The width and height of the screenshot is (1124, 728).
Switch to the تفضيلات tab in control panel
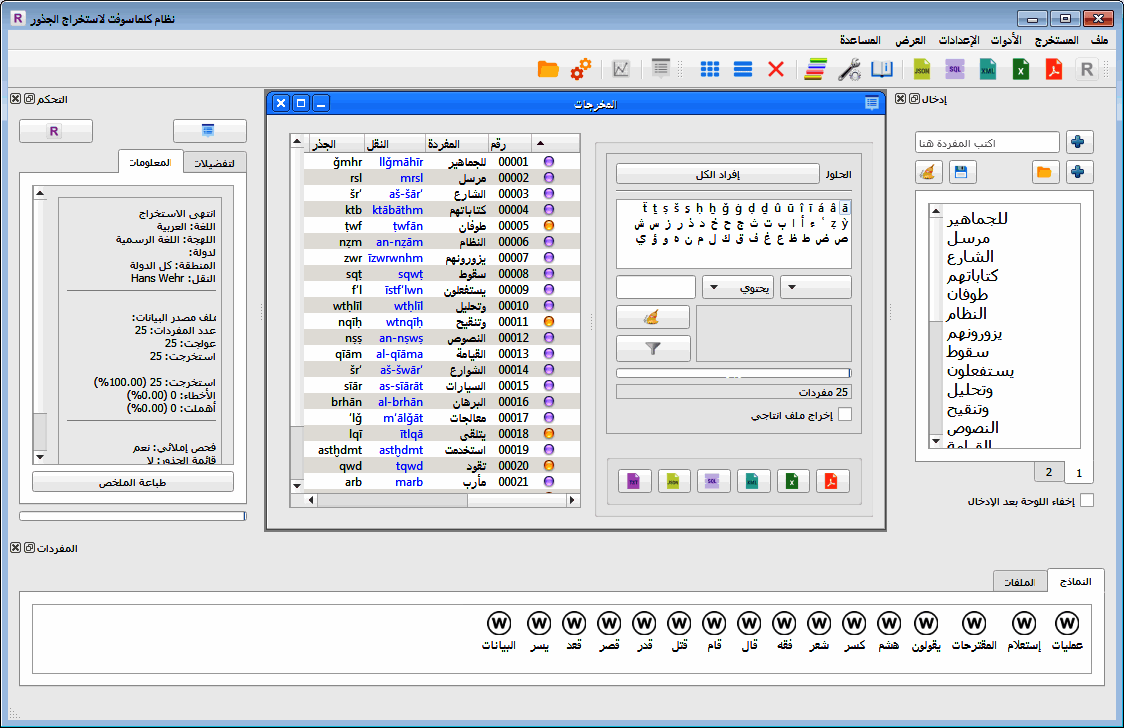tap(215, 163)
